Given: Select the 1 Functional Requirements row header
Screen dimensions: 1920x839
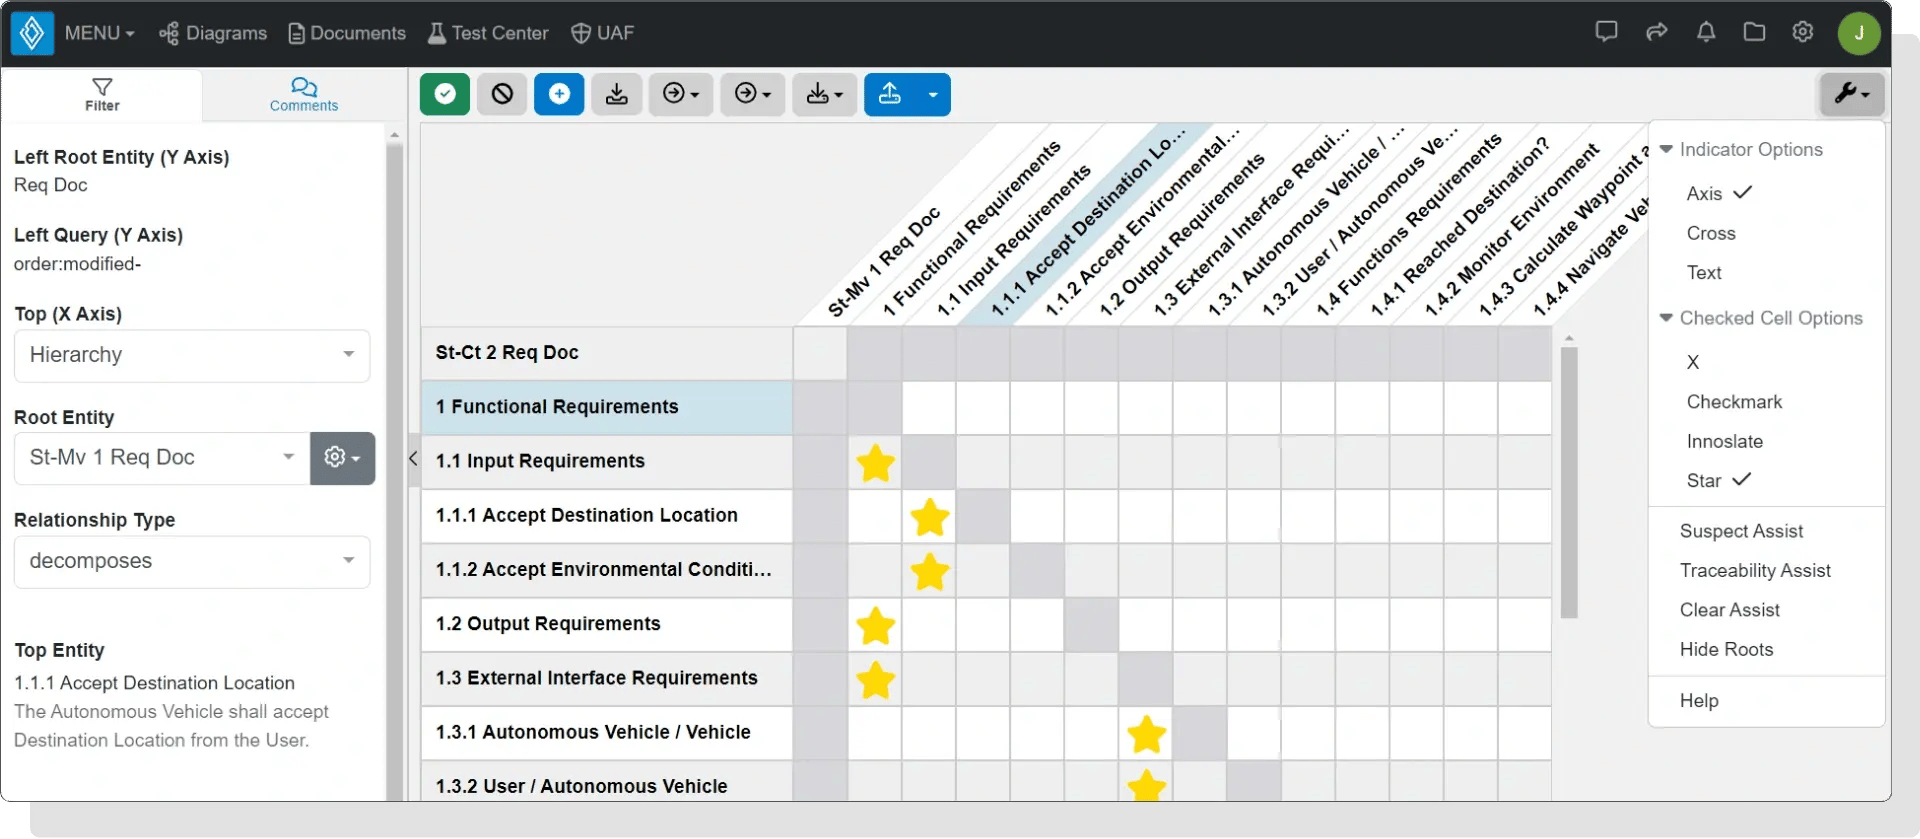Looking at the screenshot, I should (x=607, y=407).
